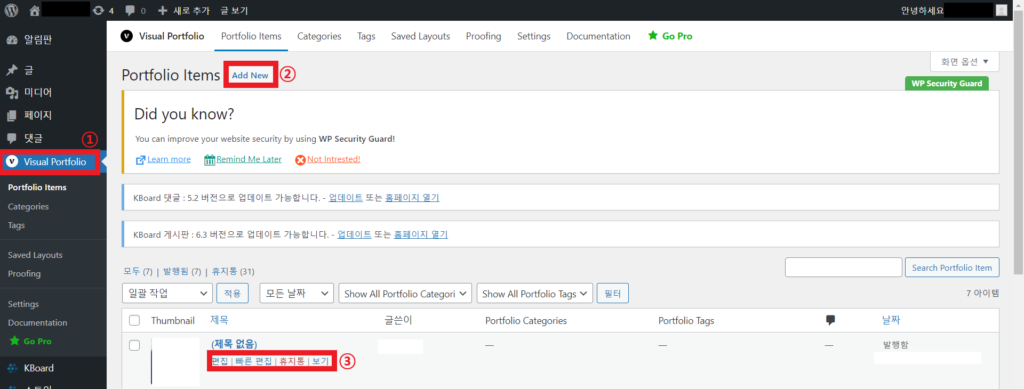Click the Not Intrested cross icon

300,160
